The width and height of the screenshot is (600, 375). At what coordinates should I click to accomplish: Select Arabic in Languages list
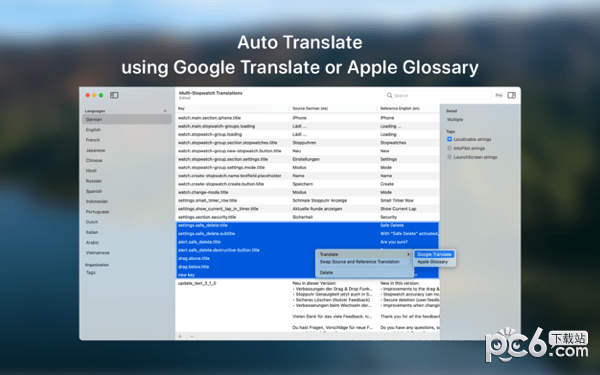pyautogui.click(x=127, y=243)
